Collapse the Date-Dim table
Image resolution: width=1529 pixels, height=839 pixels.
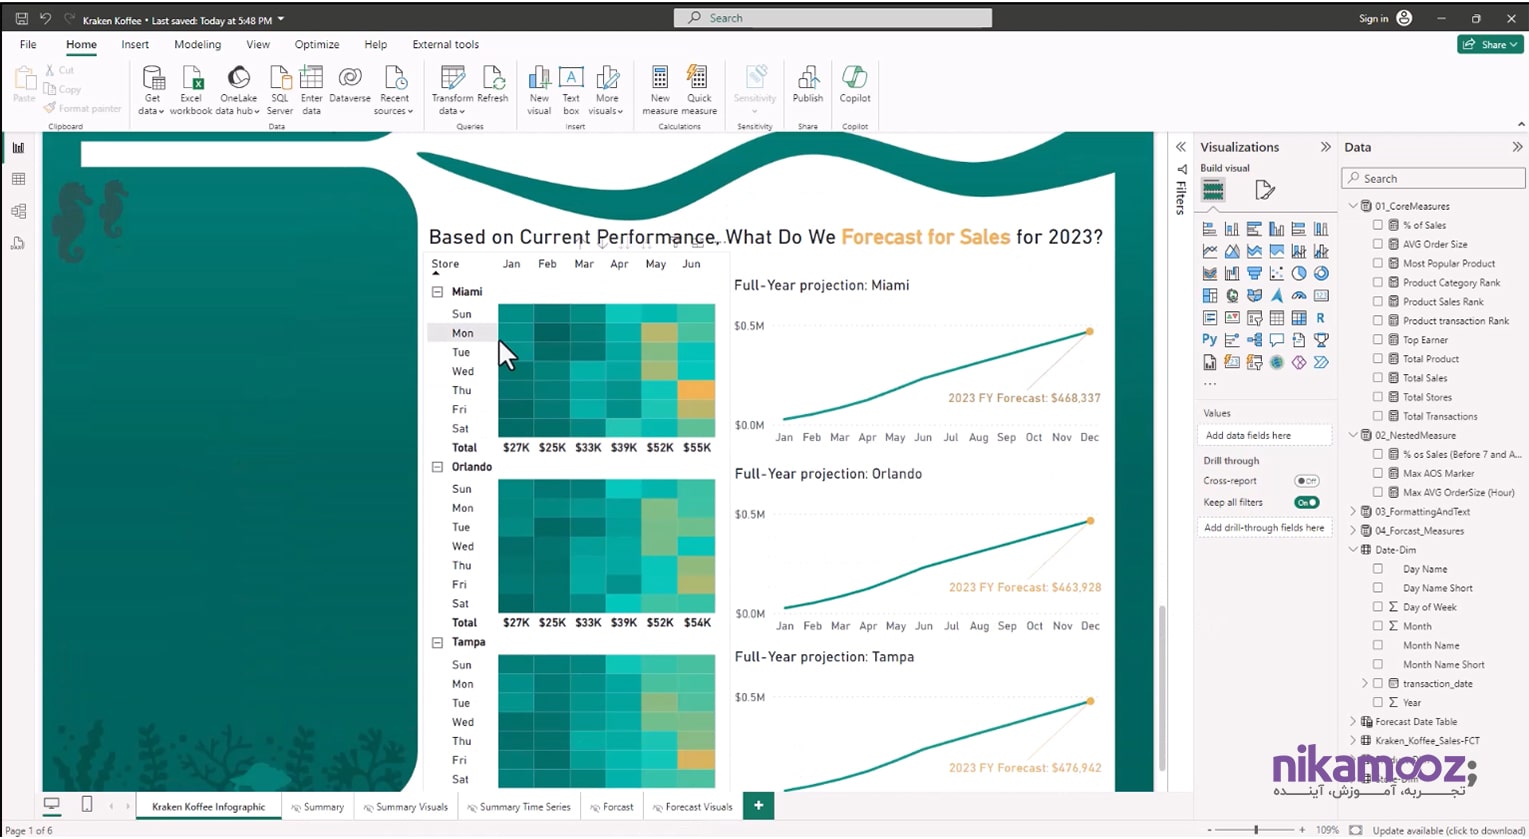[x=1353, y=550]
